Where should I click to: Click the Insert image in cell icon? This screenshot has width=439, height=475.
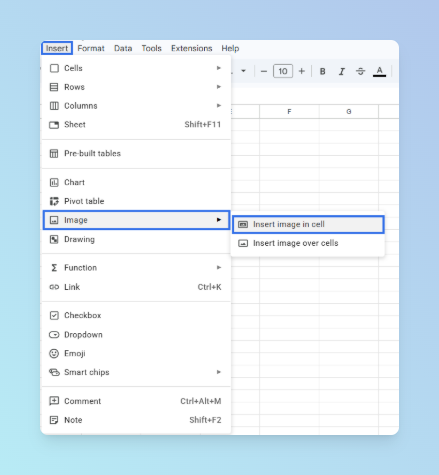point(243,225)
